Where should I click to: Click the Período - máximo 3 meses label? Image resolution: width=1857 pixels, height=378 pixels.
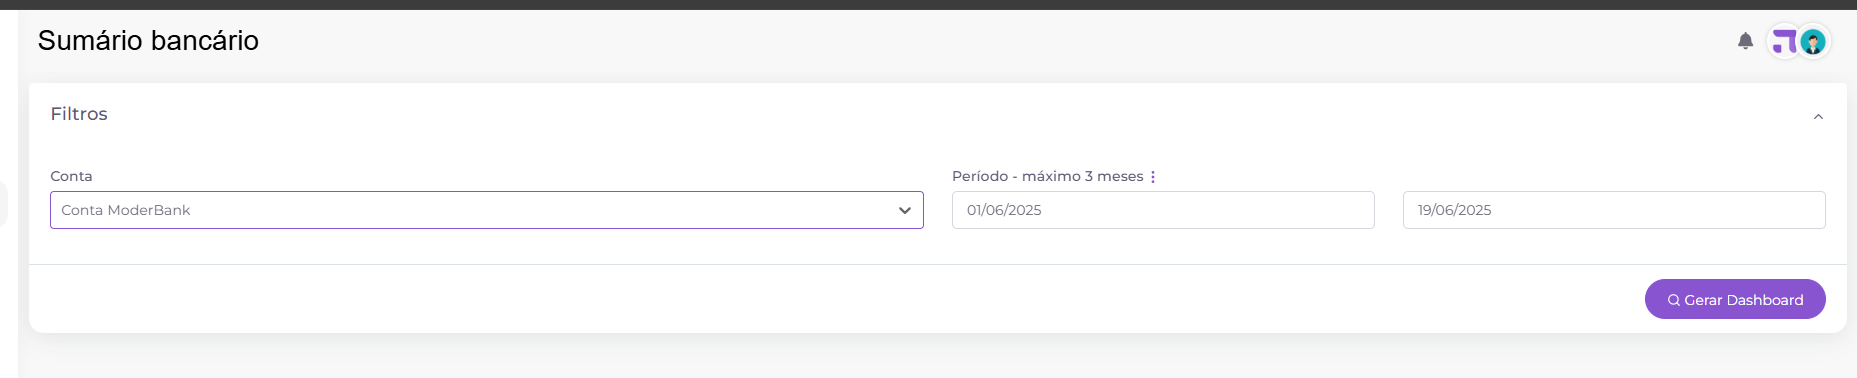tap(1047, 176)
